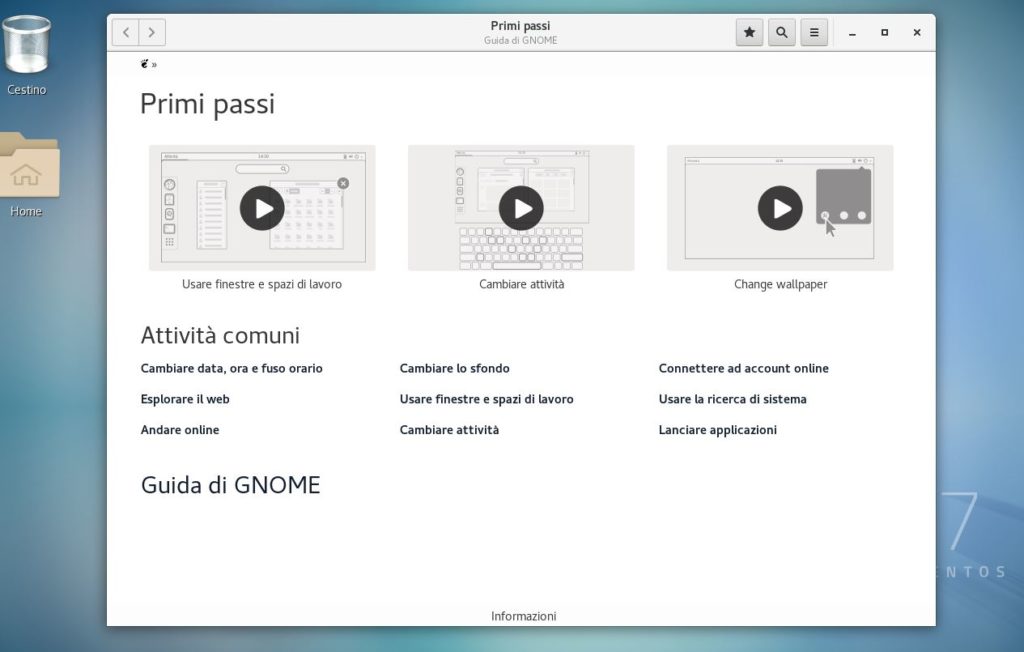Close the Primi passi window

pos(917,33)
